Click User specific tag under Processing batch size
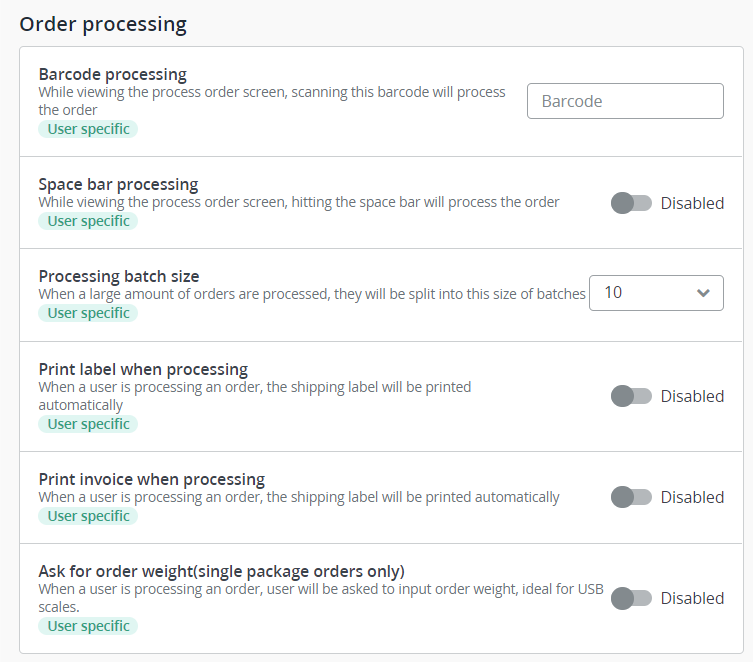The width and height of the screenshot is (753, 662). pos(88,313)
